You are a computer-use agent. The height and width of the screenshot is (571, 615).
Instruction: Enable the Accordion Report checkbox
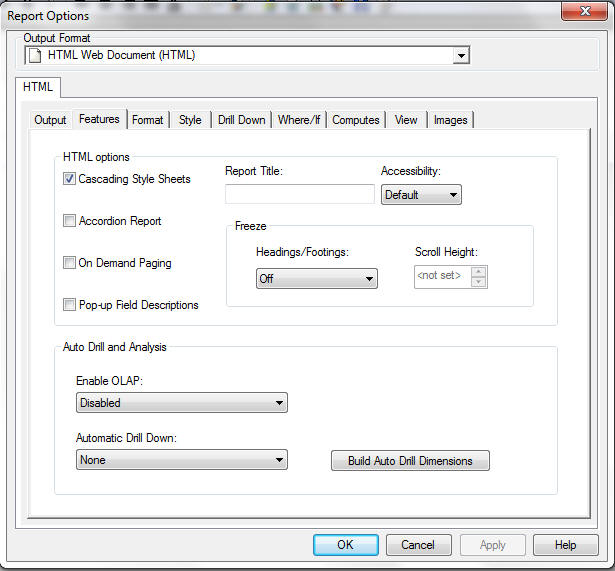pos(70,221)
